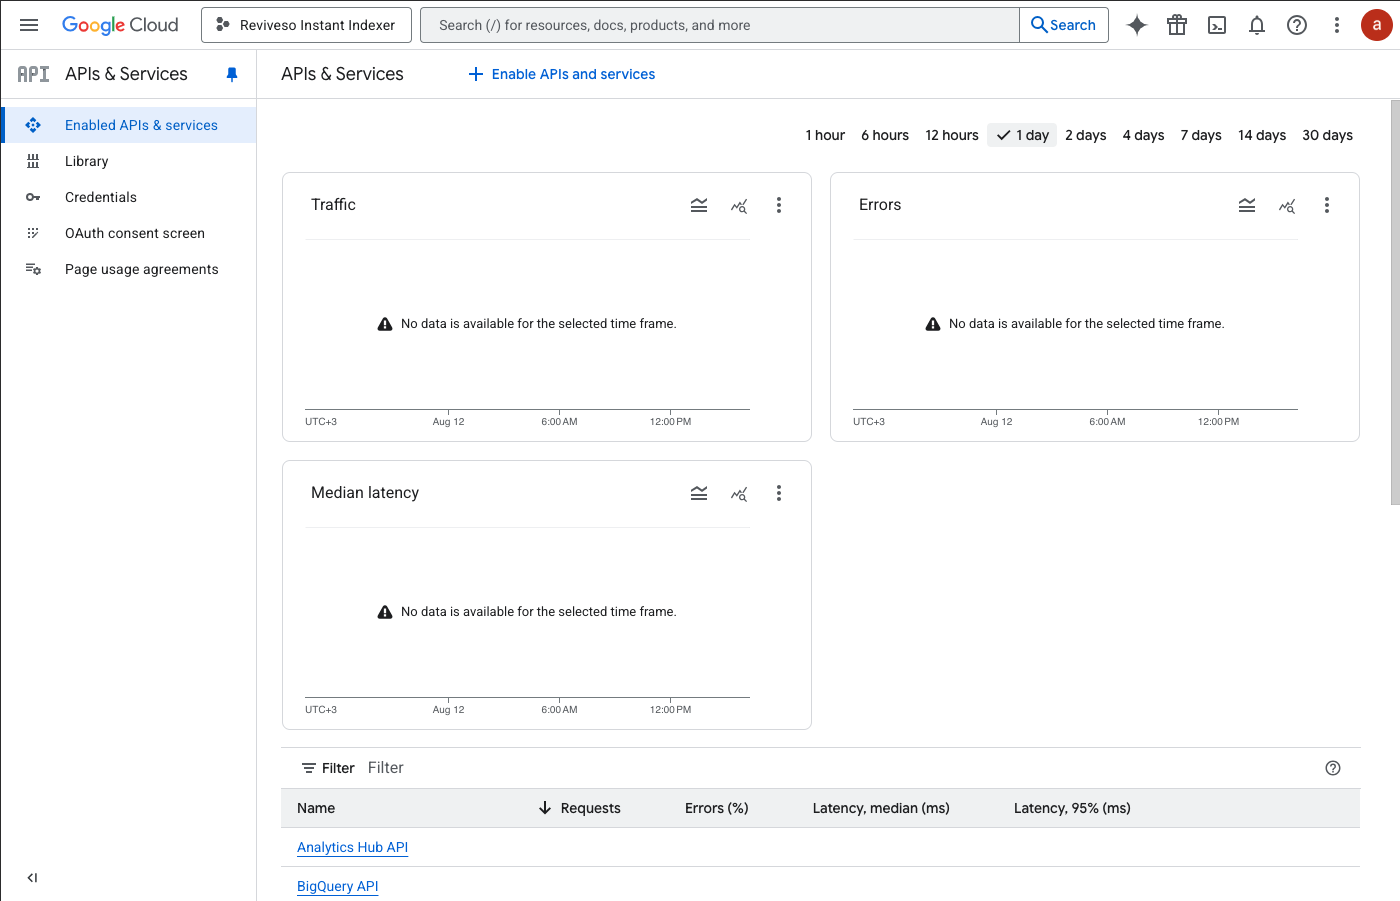Select the 1 hour time range
Screen dimensions: 1400x901
pos(825,135)
